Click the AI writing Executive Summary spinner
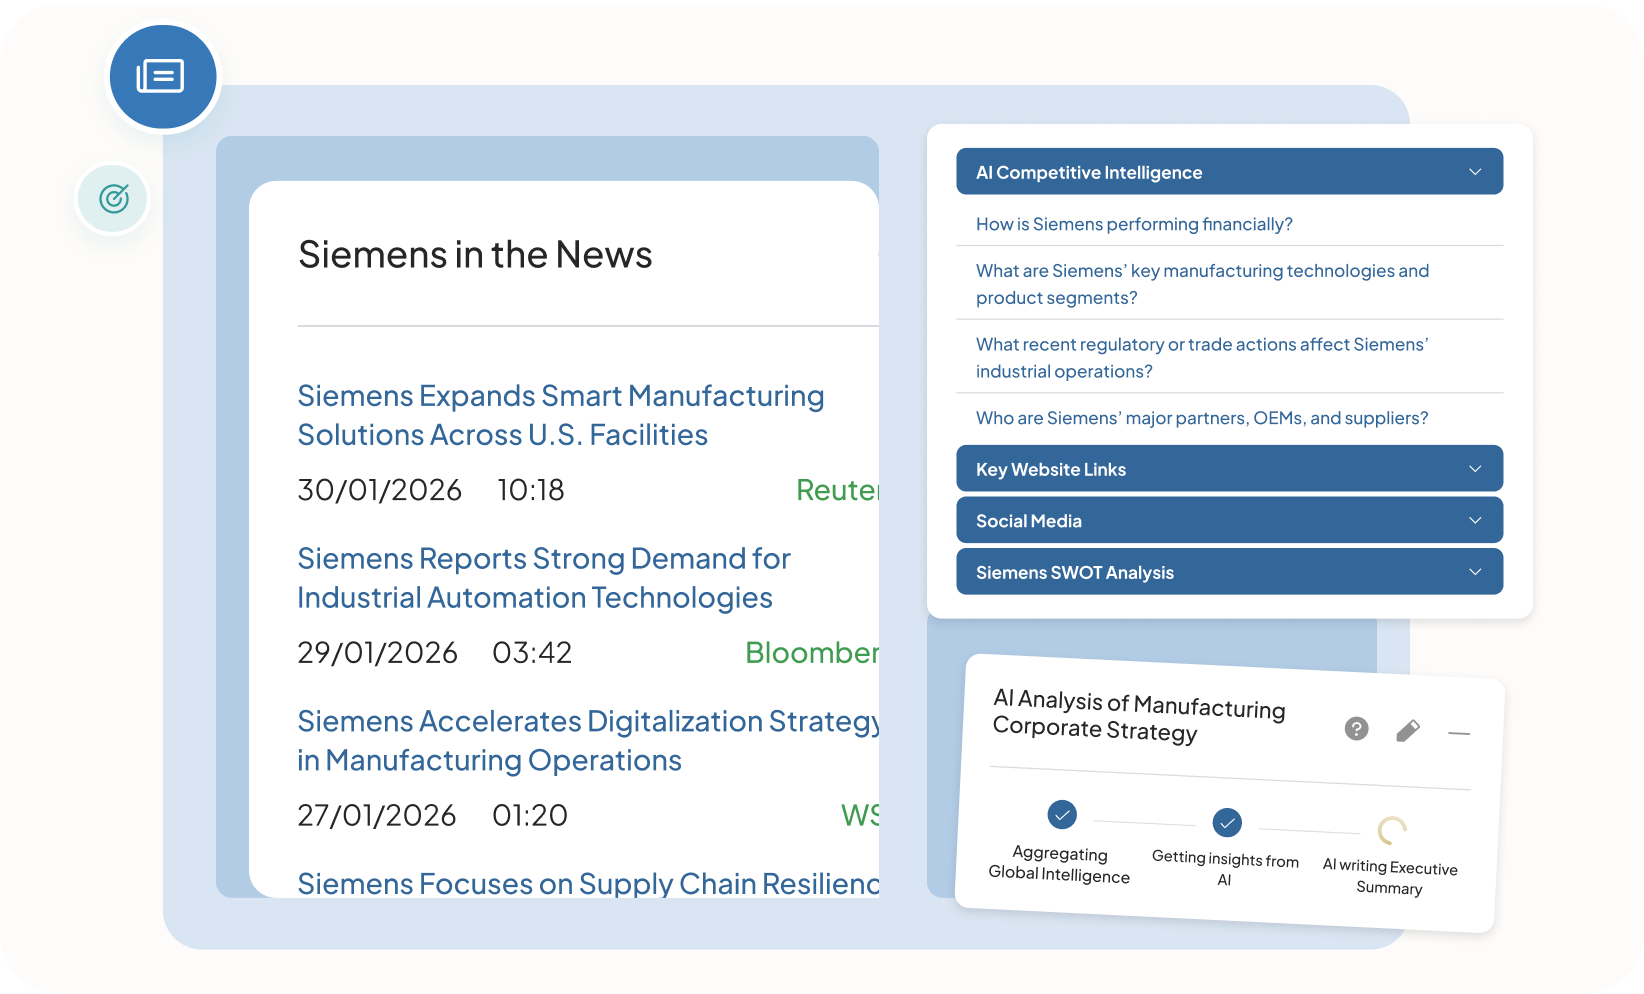 pyautogui.click(x=1392, y=830)
